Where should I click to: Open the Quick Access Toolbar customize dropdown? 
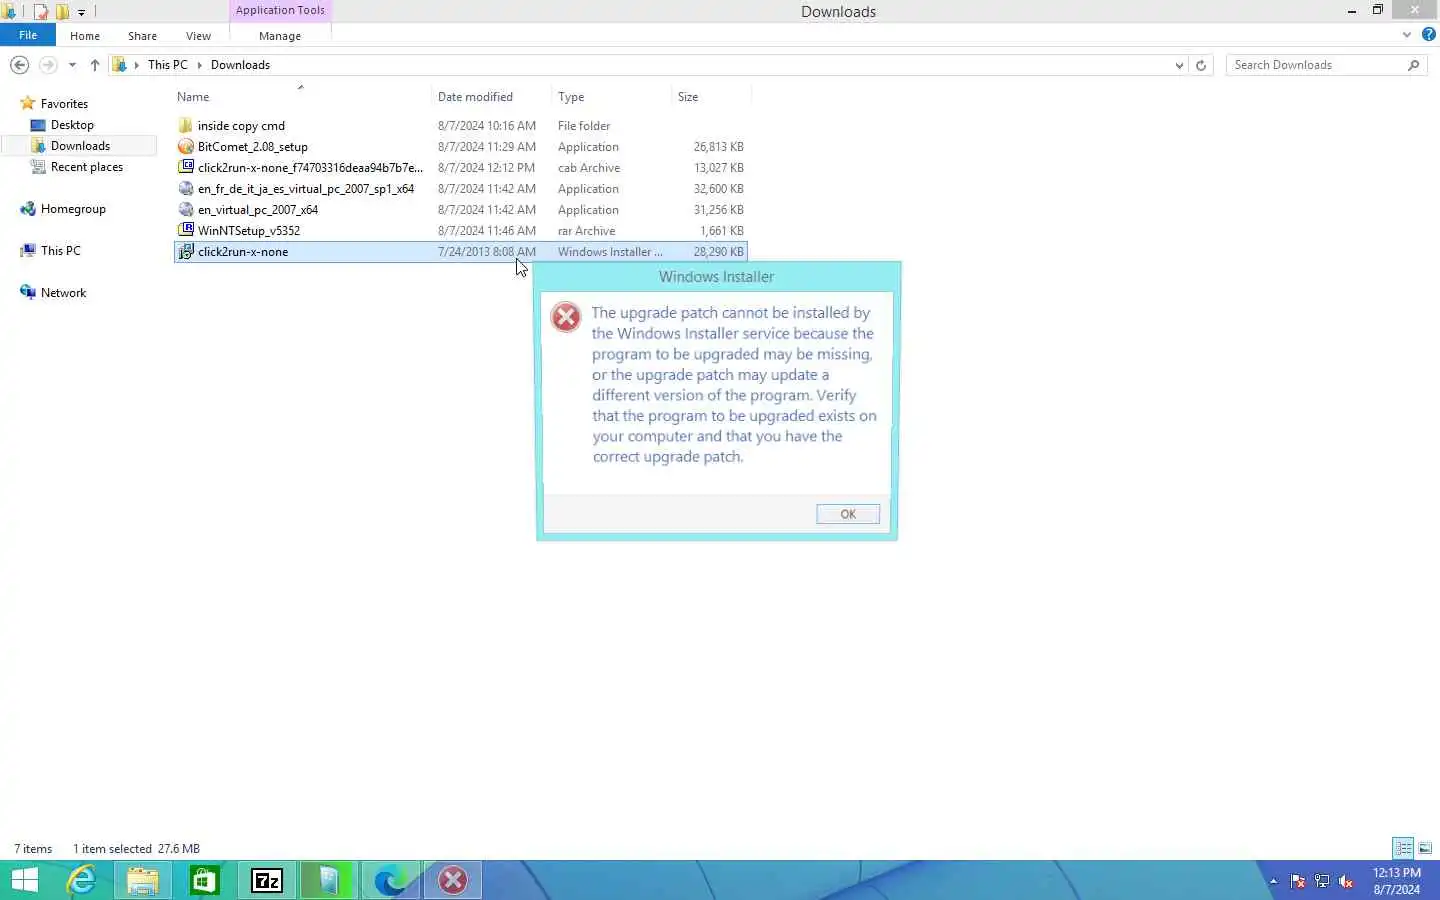[81, 12]
